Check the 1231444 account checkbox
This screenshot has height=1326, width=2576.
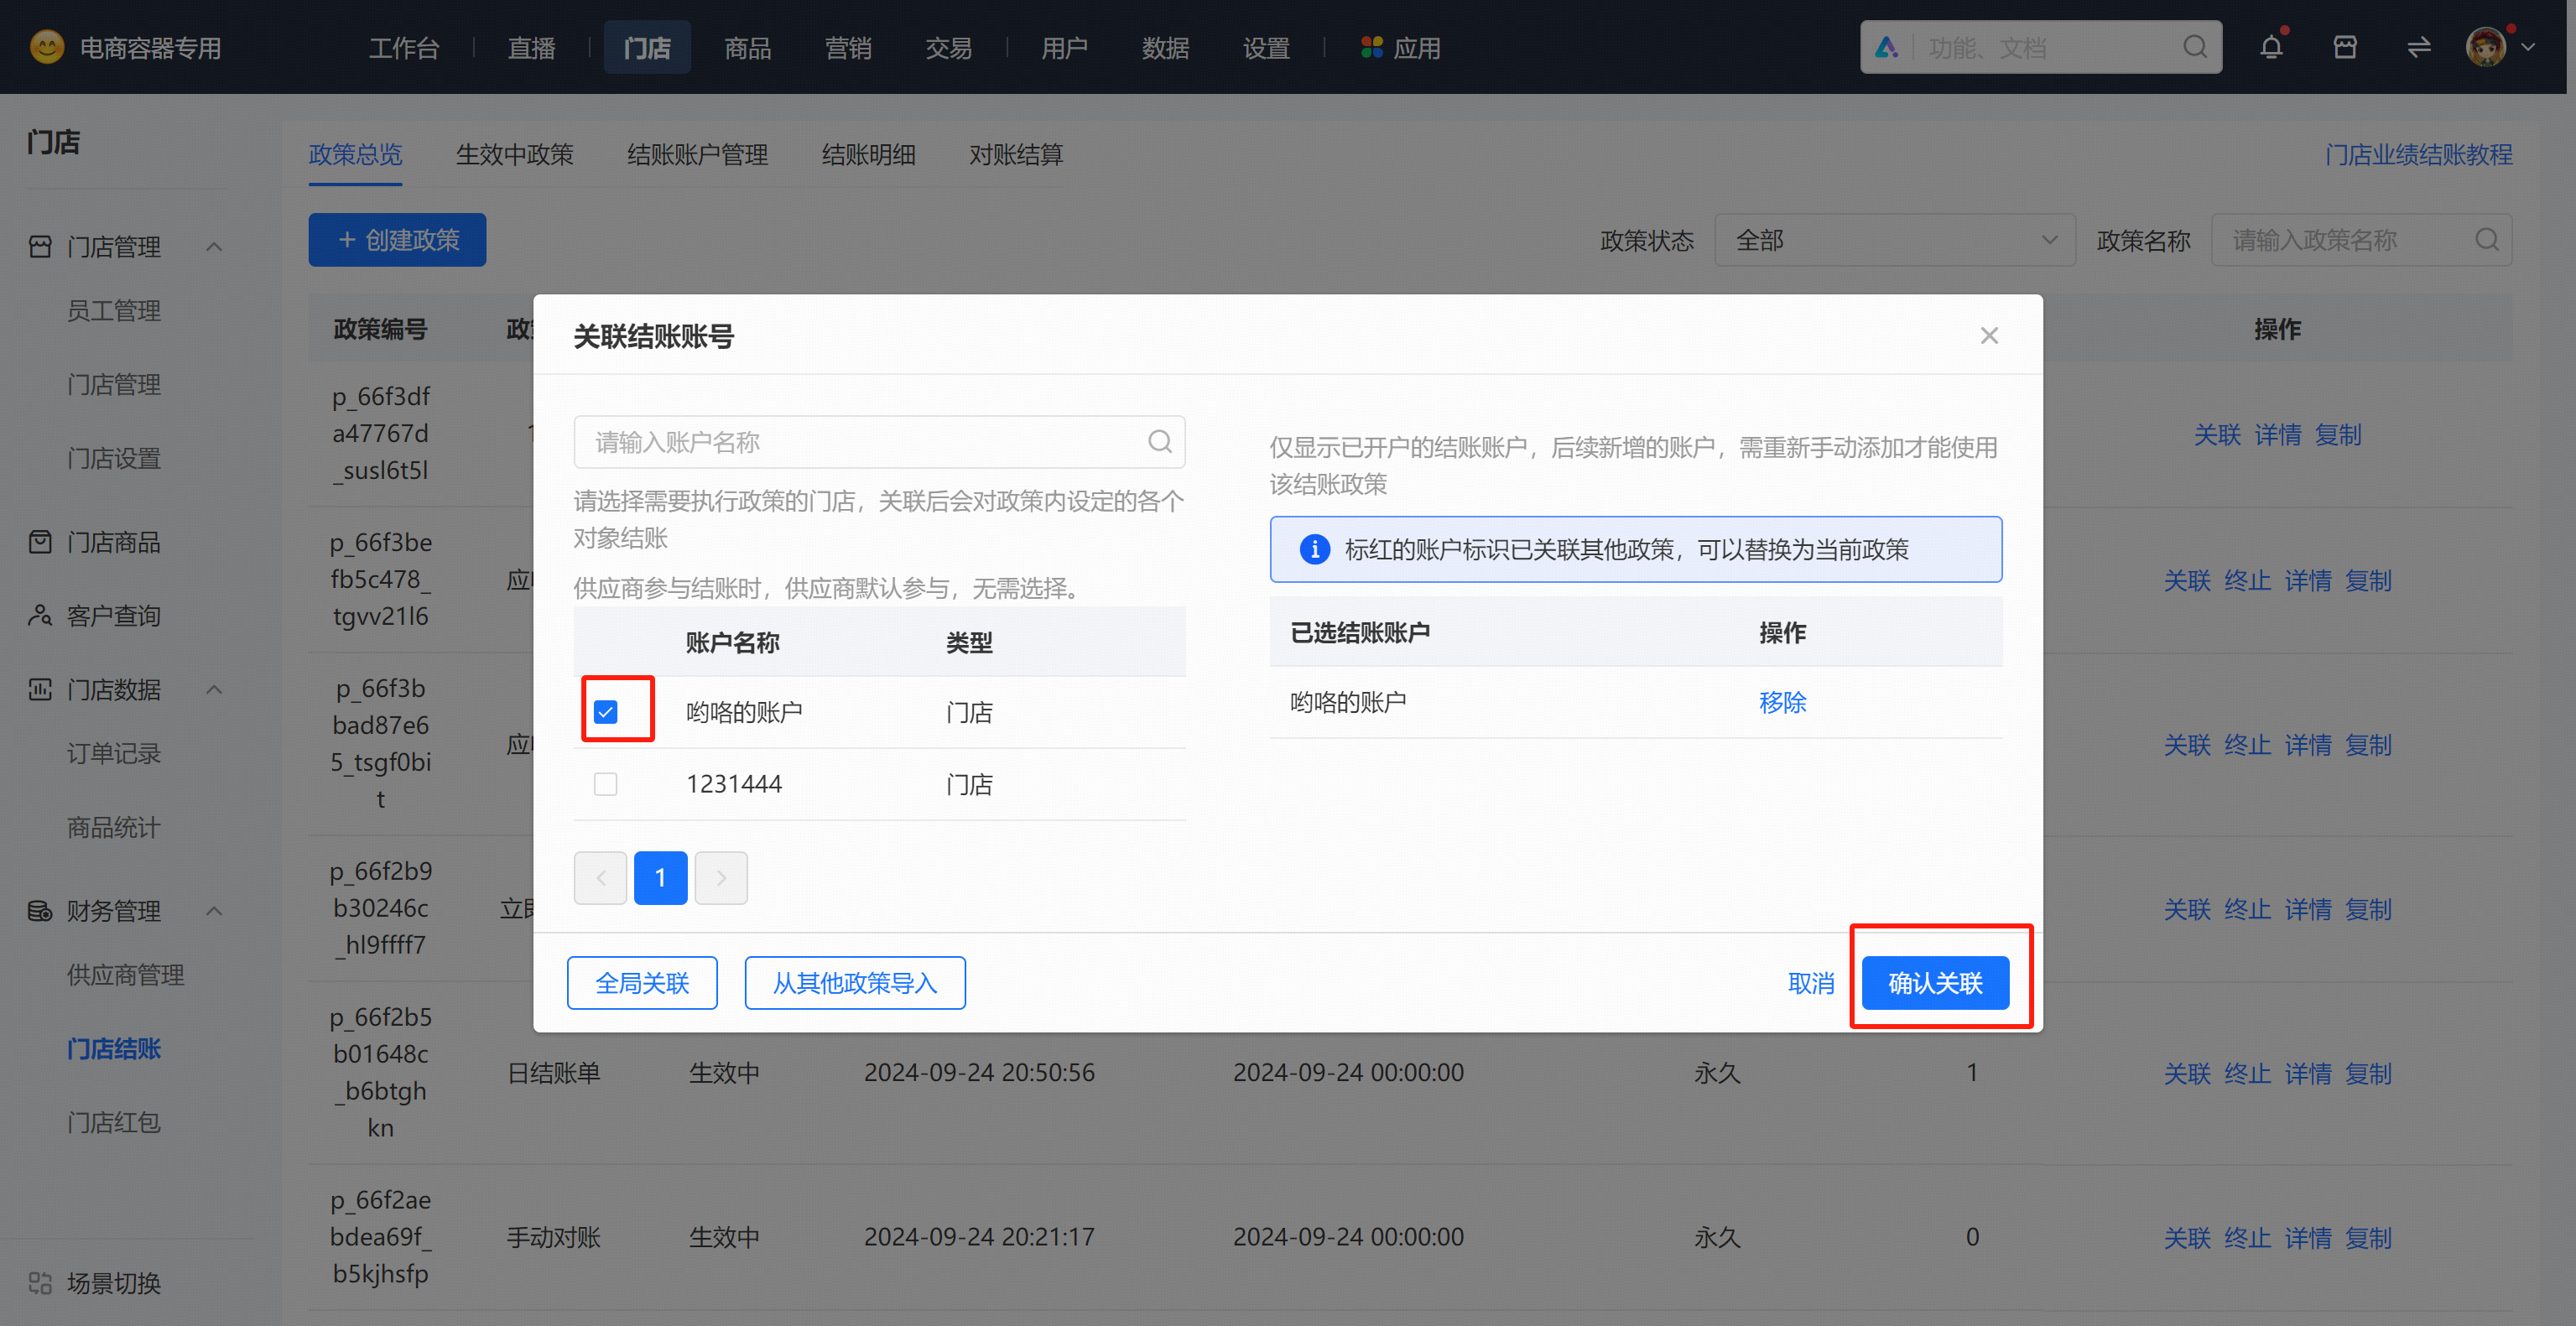pos(605,783)
